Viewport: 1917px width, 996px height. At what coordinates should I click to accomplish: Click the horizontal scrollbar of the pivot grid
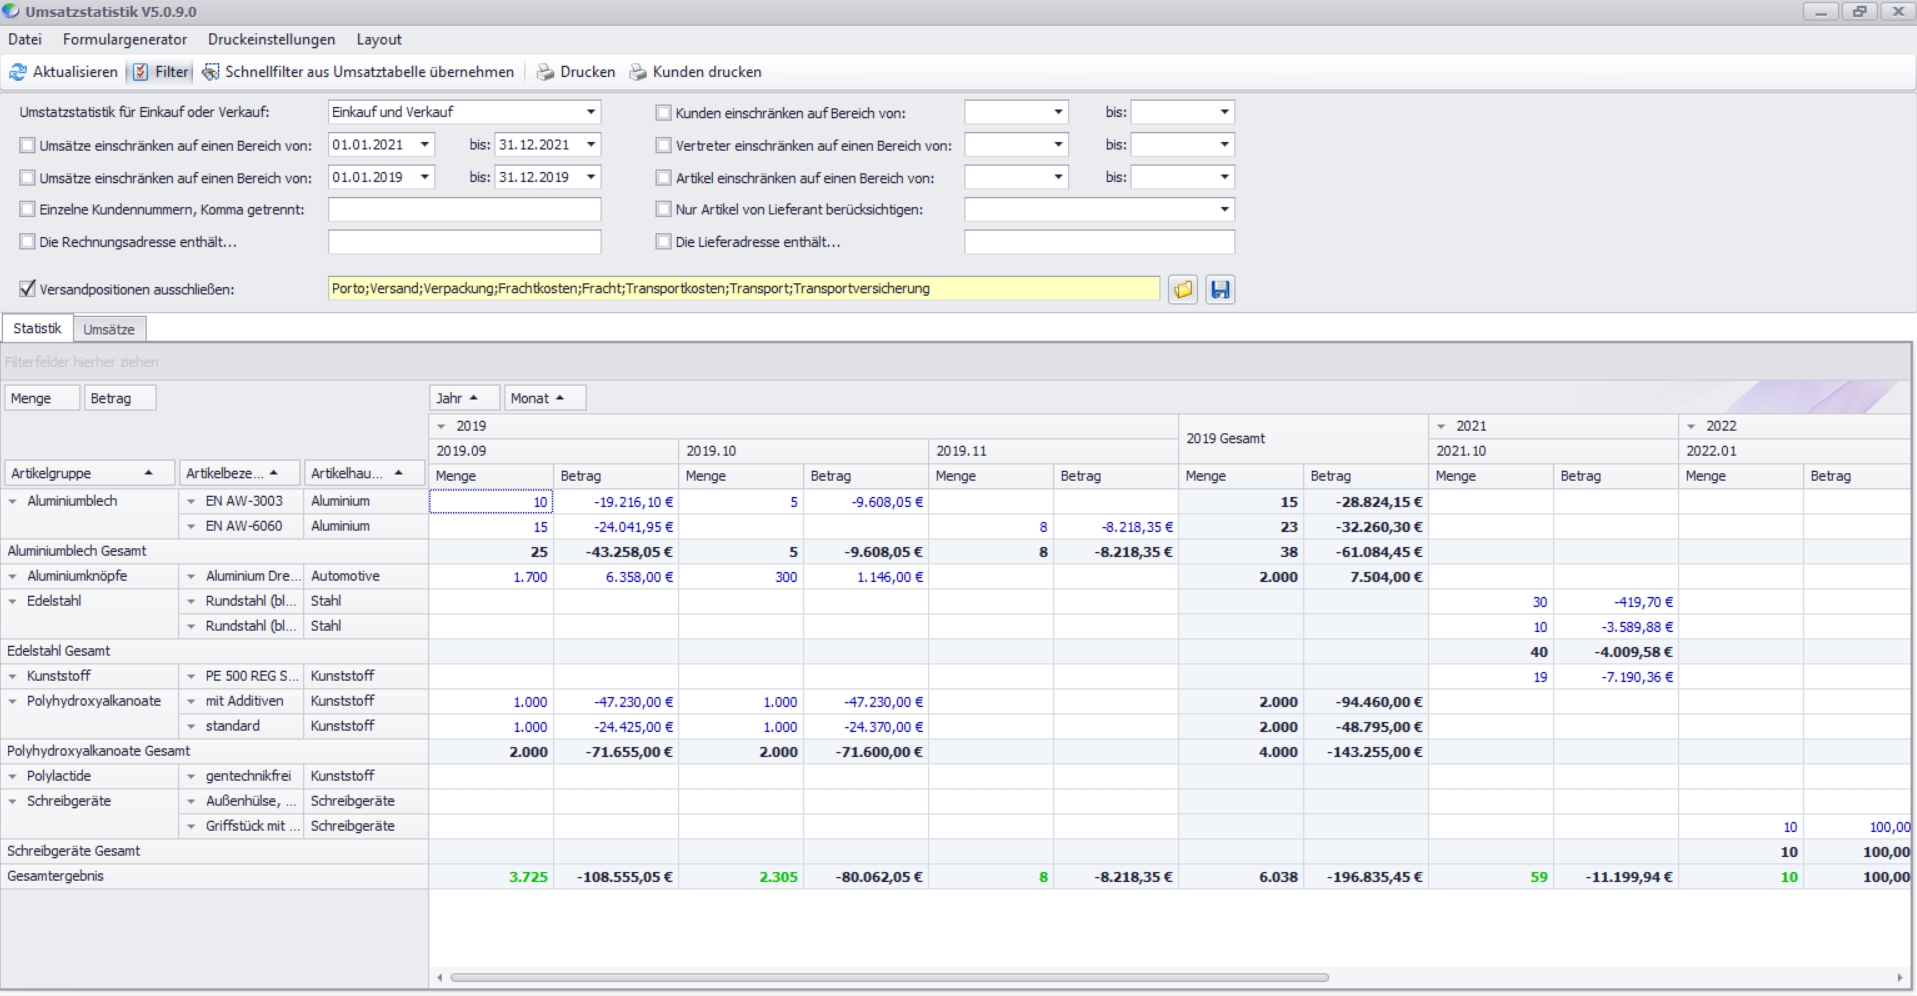tap(888, 977)
